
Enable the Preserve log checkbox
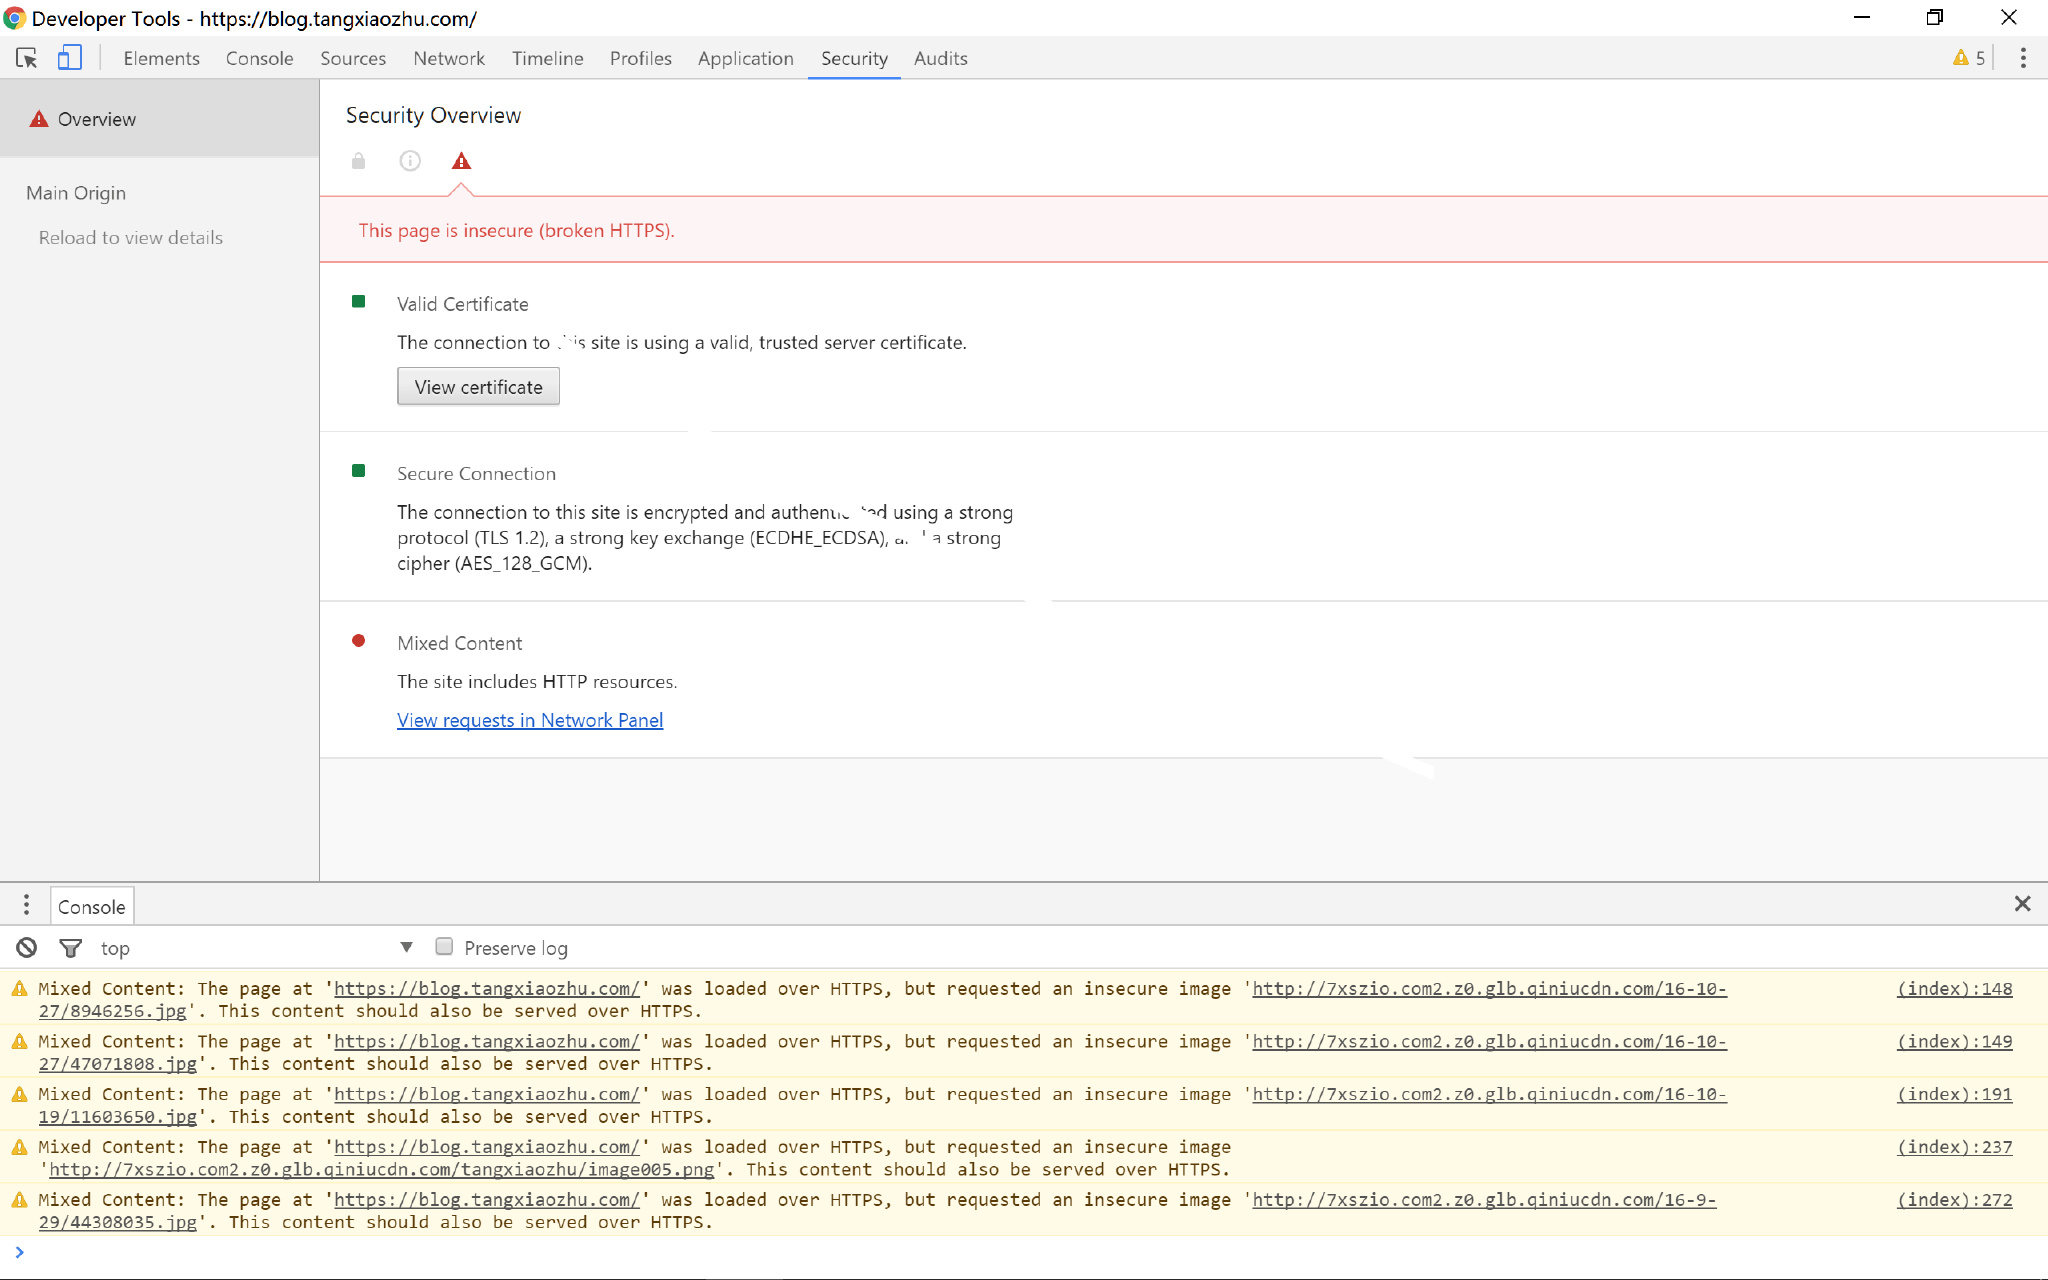(445, 946)
